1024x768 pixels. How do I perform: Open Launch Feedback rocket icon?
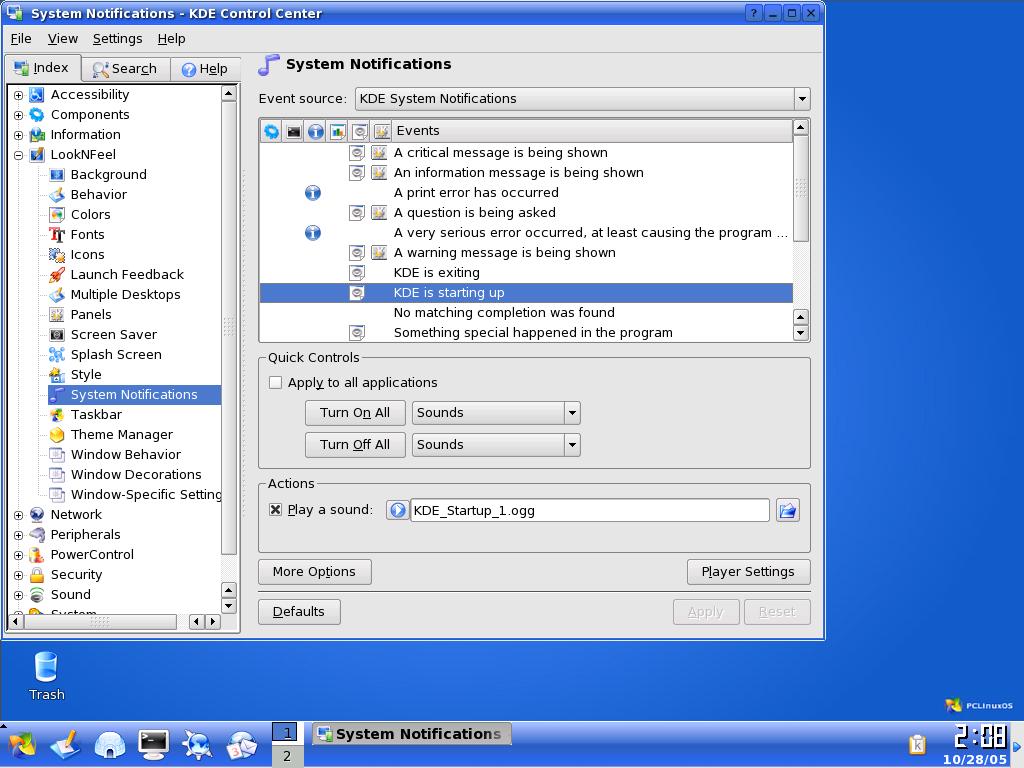coord(57,274)
